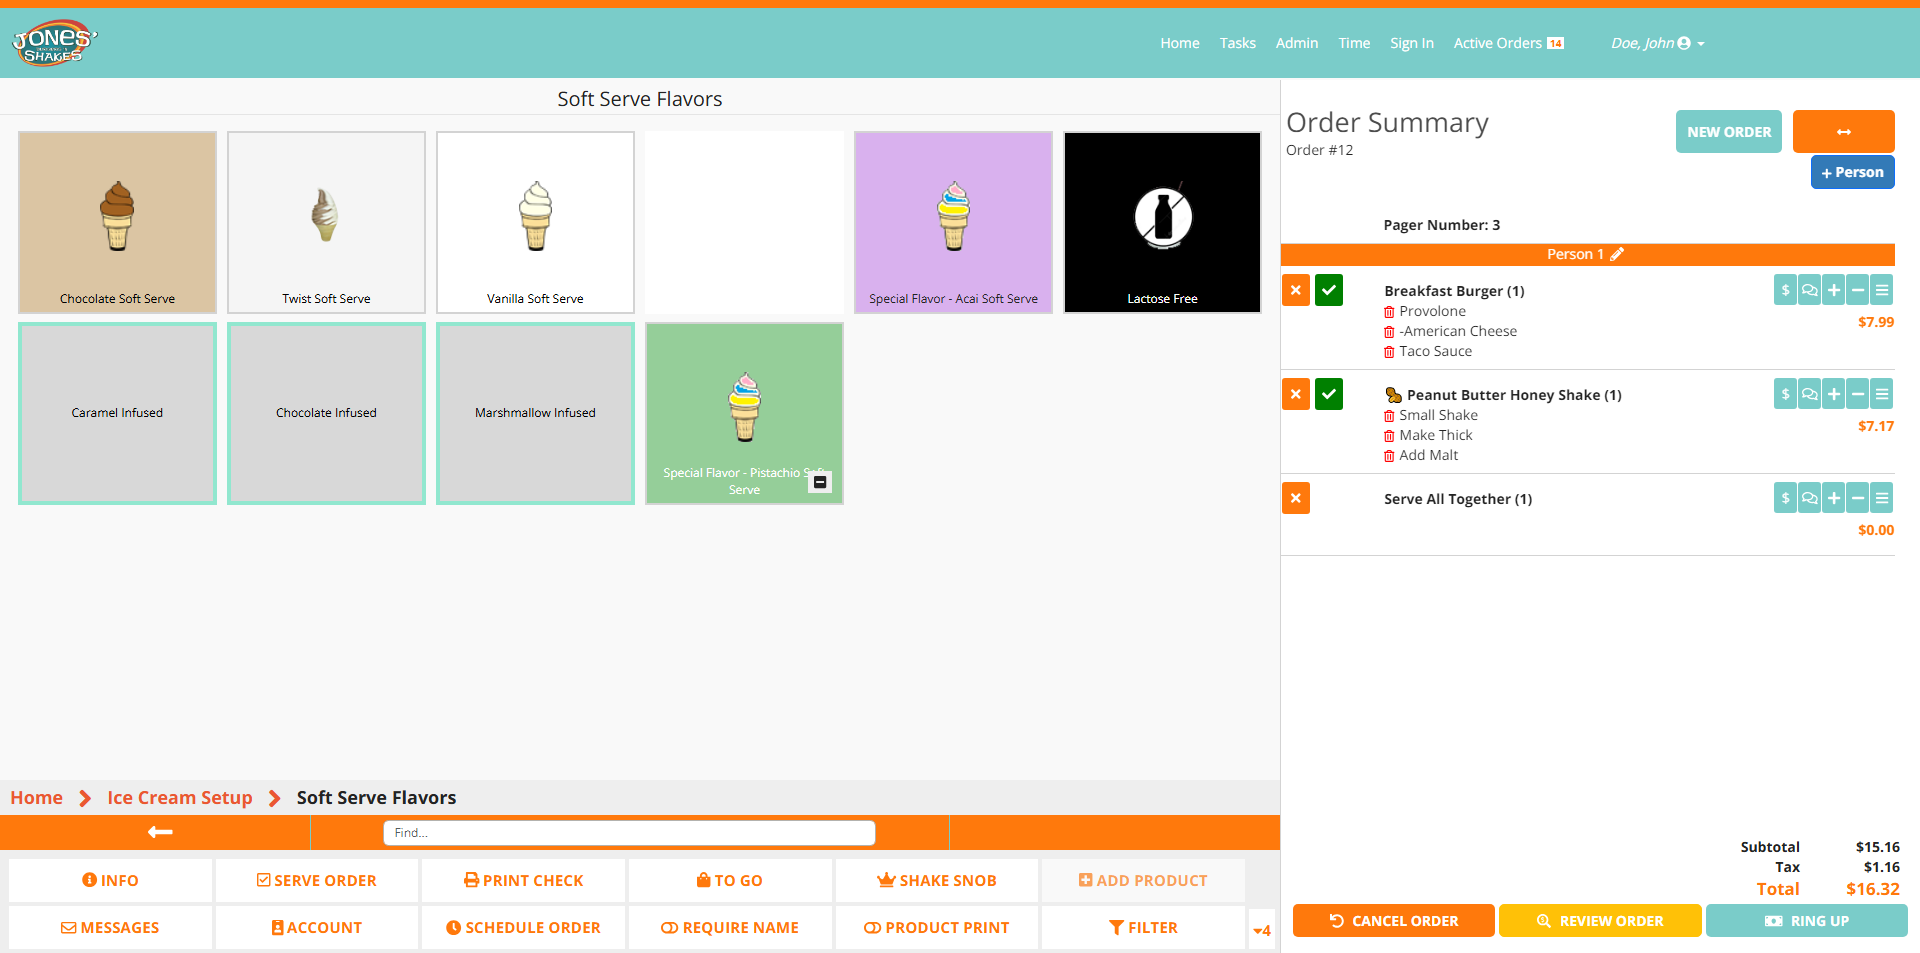Screen dimensions: 1920x953
Task: Click the orange swap arrows button
Action: pyautogui.click(x=1843, y=131)
